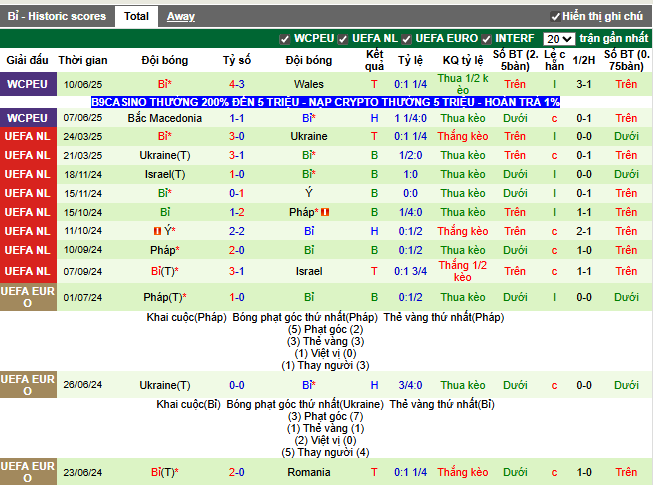
Task: Click the 2-0 score against Romania
Action: click(237, 472)
